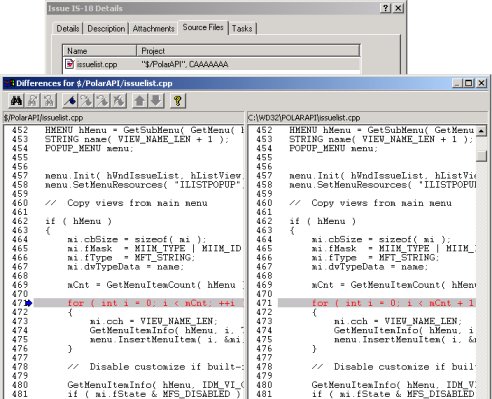Click the binoculars Find icon
This screenshot has height=399, width=492.
(16, 101)
